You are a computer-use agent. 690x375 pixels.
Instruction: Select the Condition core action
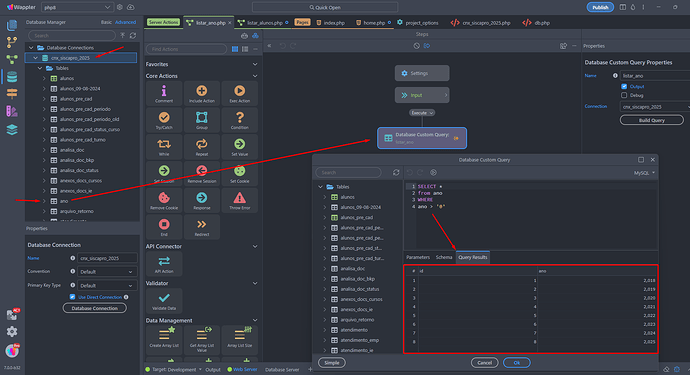[239, 120]
